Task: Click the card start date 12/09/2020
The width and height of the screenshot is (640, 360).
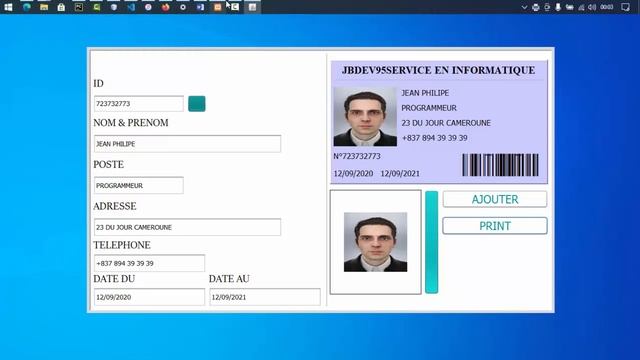Action: point(353,173)
